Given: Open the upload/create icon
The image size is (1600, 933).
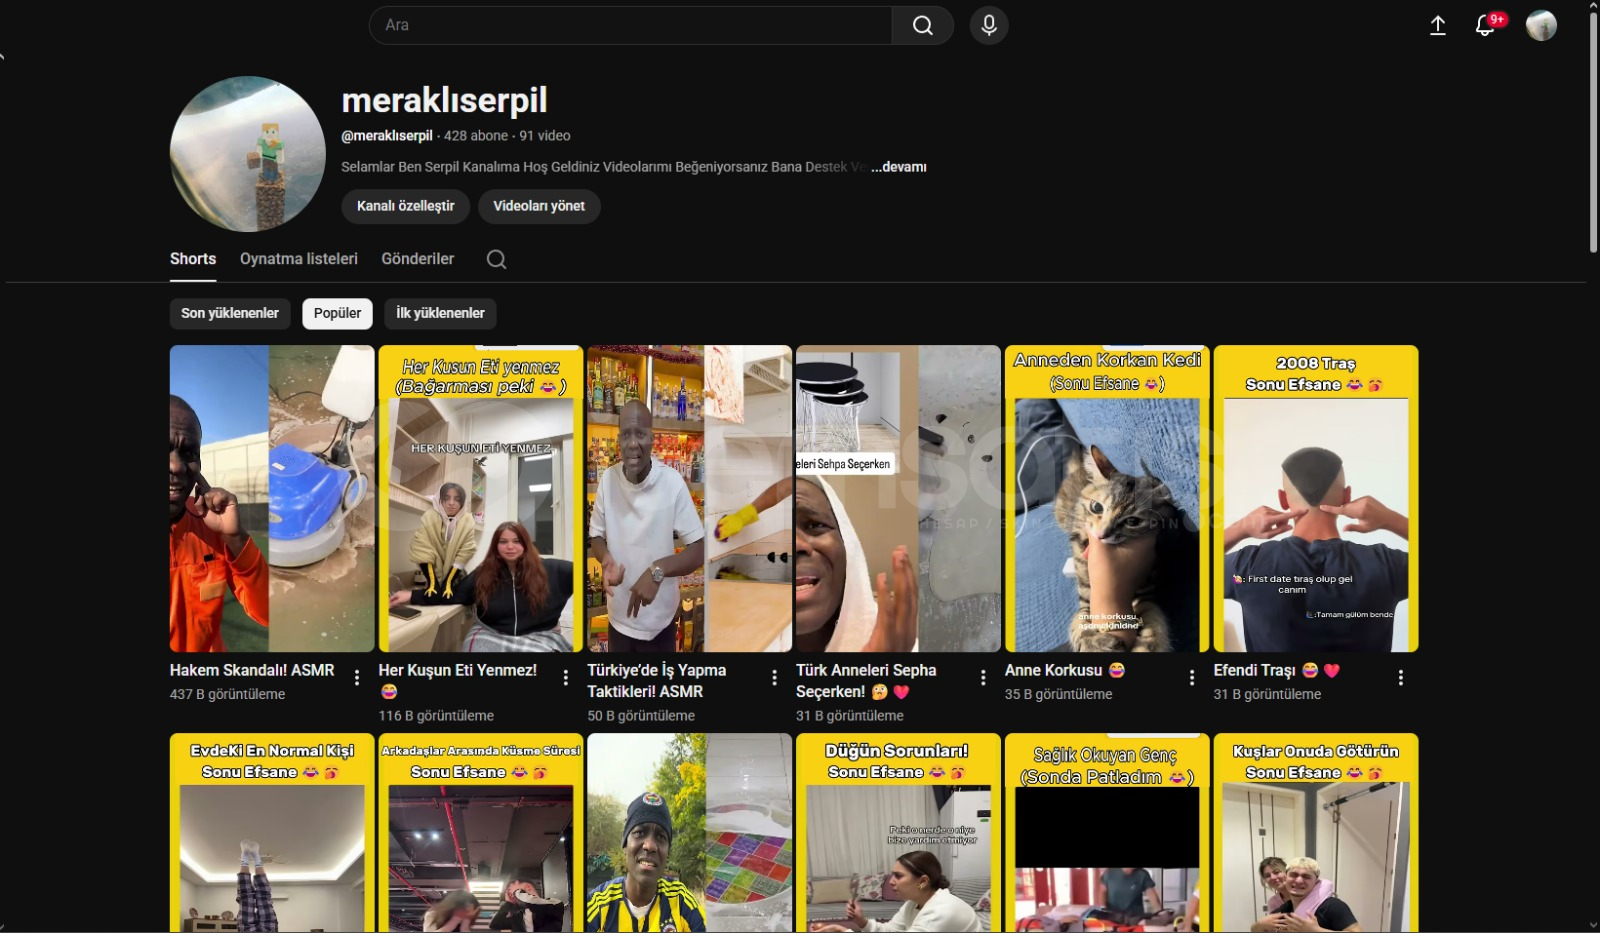Looking at the screenshot, I should point(1438,26).
